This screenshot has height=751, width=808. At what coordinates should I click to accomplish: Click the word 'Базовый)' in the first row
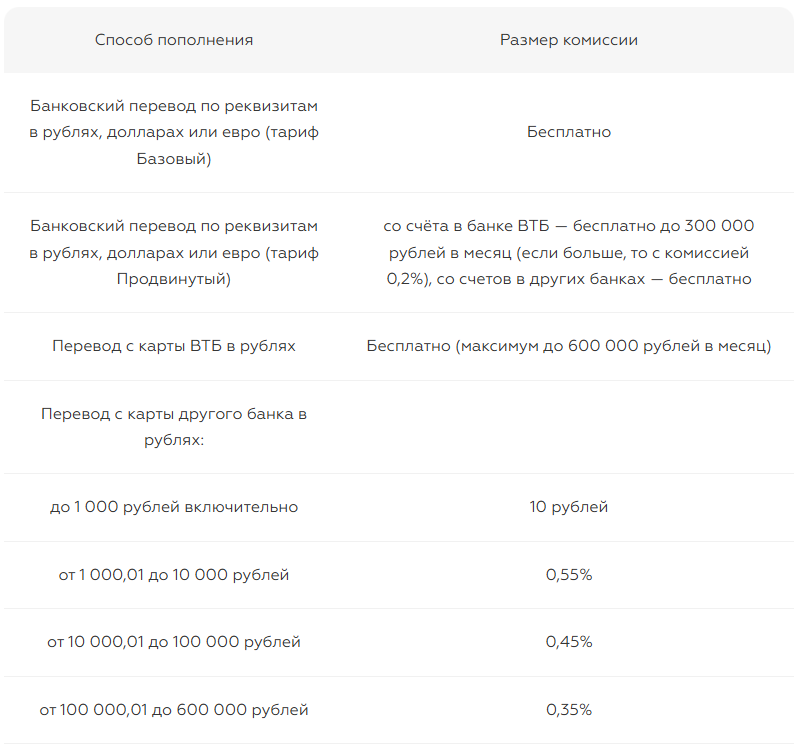click(174, 159)
